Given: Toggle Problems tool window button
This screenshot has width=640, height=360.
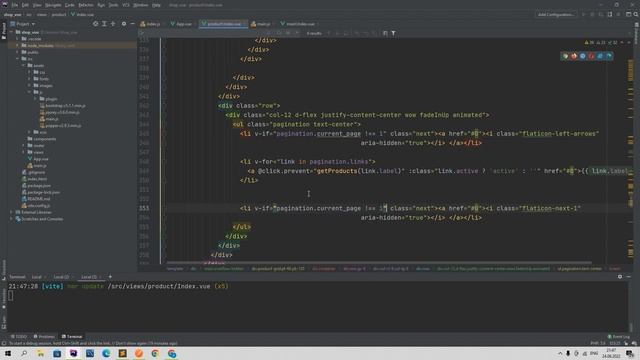Looking at the screenshot, I should point(44,337).
